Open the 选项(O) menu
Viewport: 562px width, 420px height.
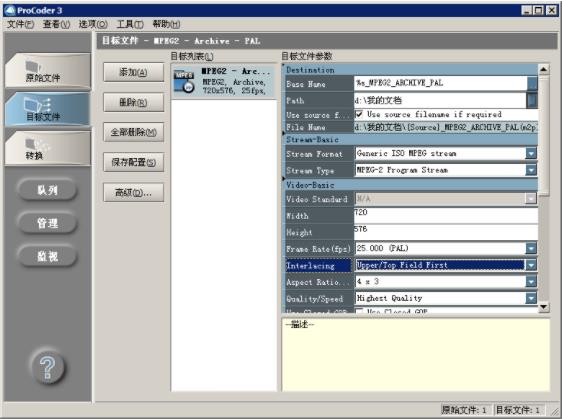[x=93, y=24]
